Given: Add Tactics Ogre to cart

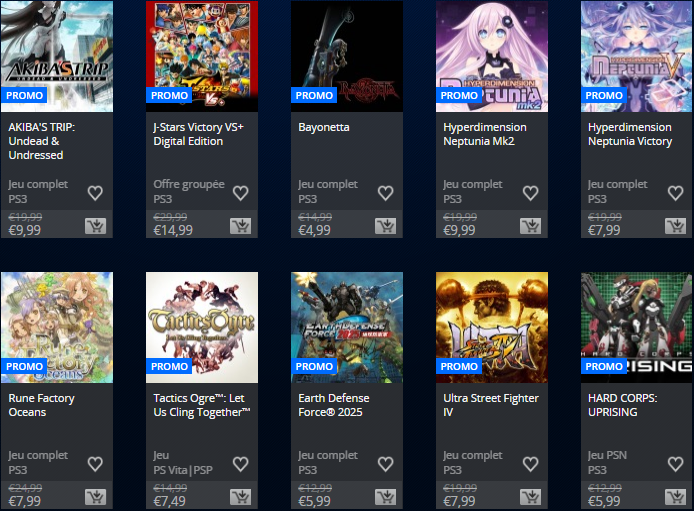Looking at the screenshot, I should pyautogui.click(x=240, y=497).
